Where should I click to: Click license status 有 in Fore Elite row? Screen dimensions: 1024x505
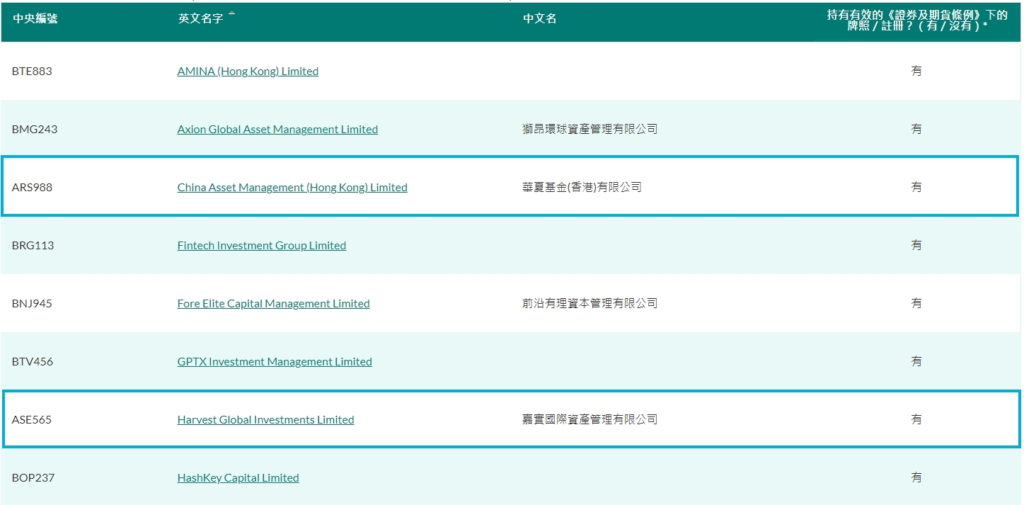(917, 304)
